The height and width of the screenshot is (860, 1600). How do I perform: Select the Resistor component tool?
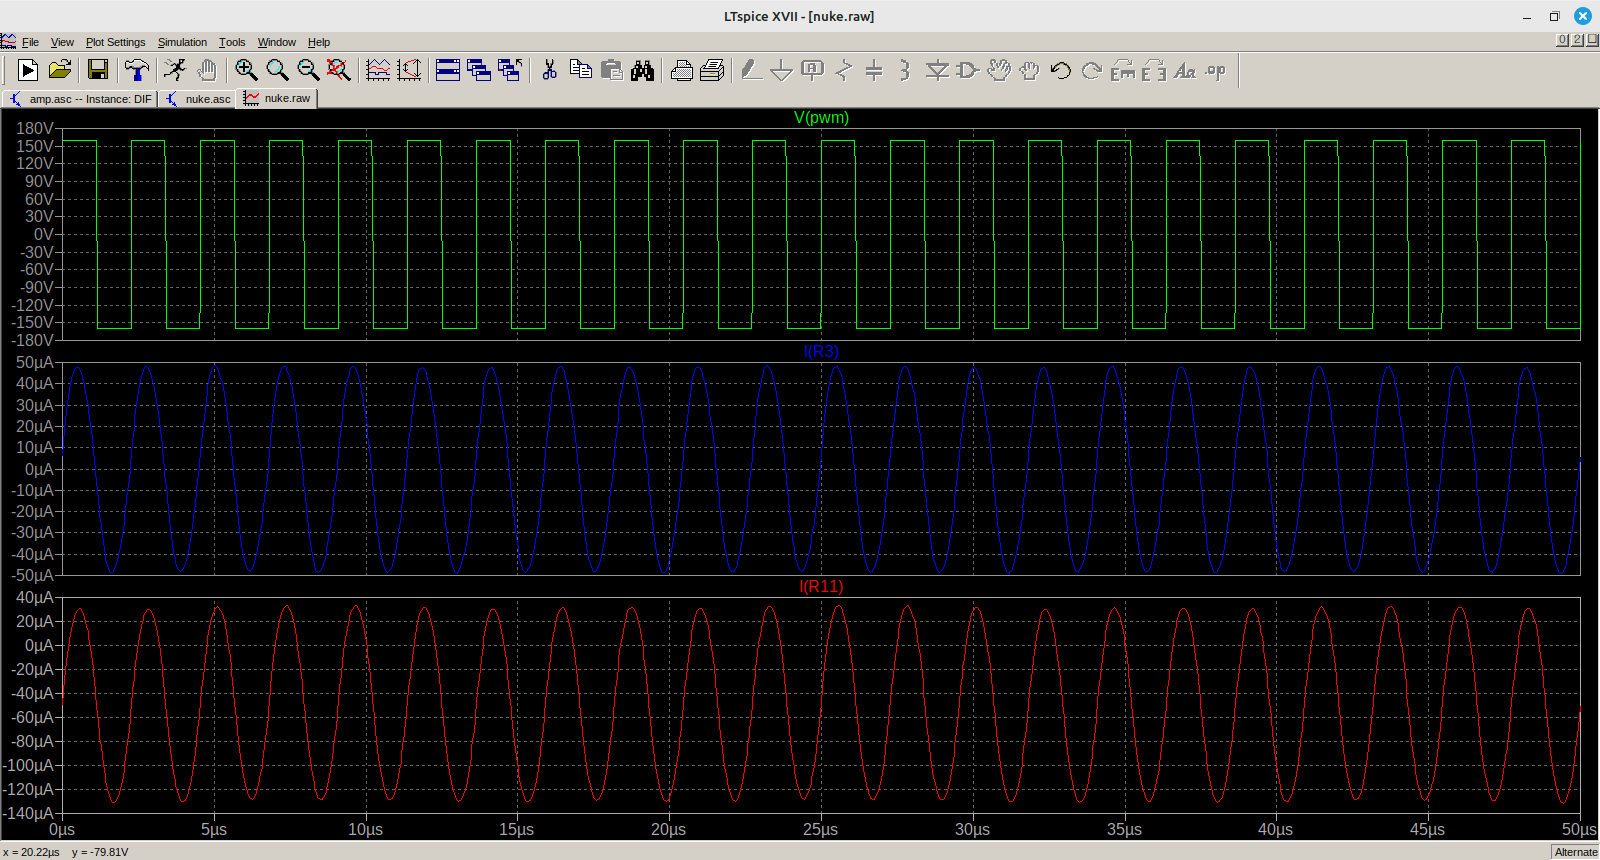coord(844,70)
